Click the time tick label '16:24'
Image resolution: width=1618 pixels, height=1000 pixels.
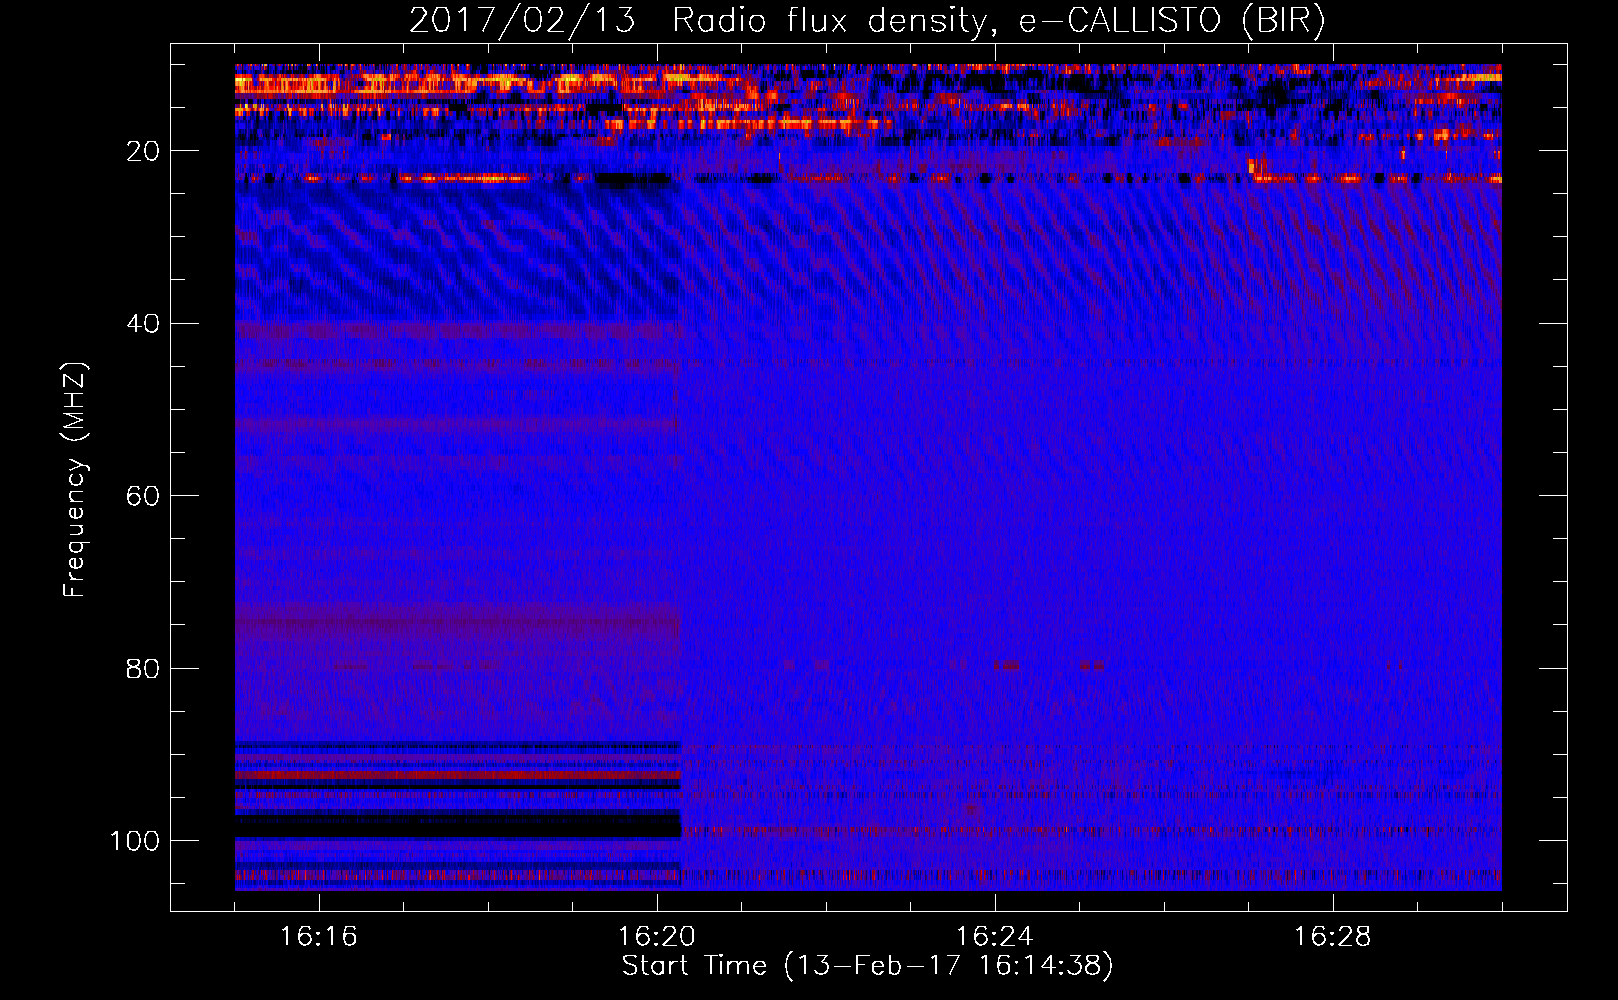(995, 937)
